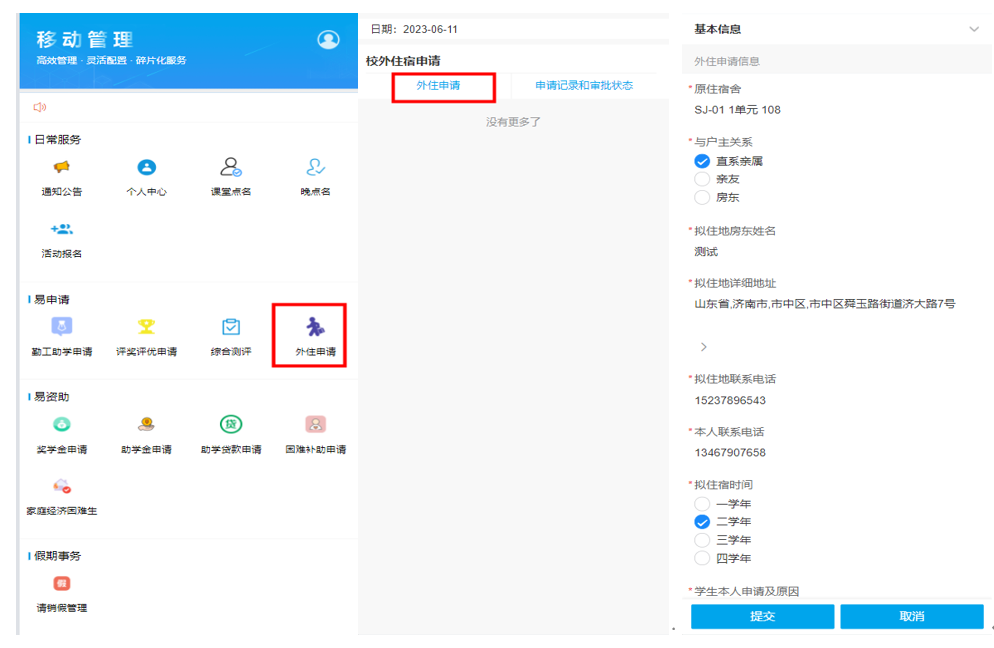The height and width of the screenshot is (648, 994).
Task: Choose 四学年 for planned stay duration
Action: tap(702, 558)
